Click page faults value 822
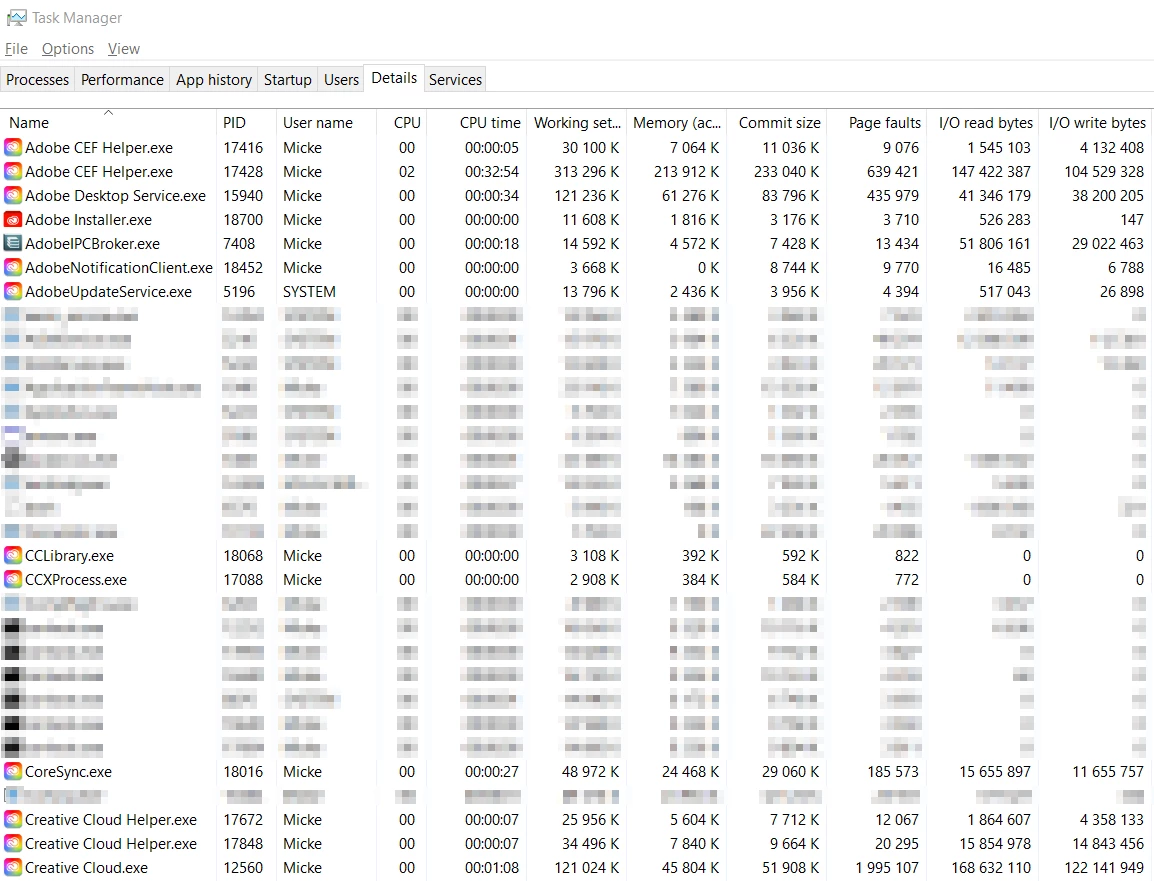 click(907, 556)
